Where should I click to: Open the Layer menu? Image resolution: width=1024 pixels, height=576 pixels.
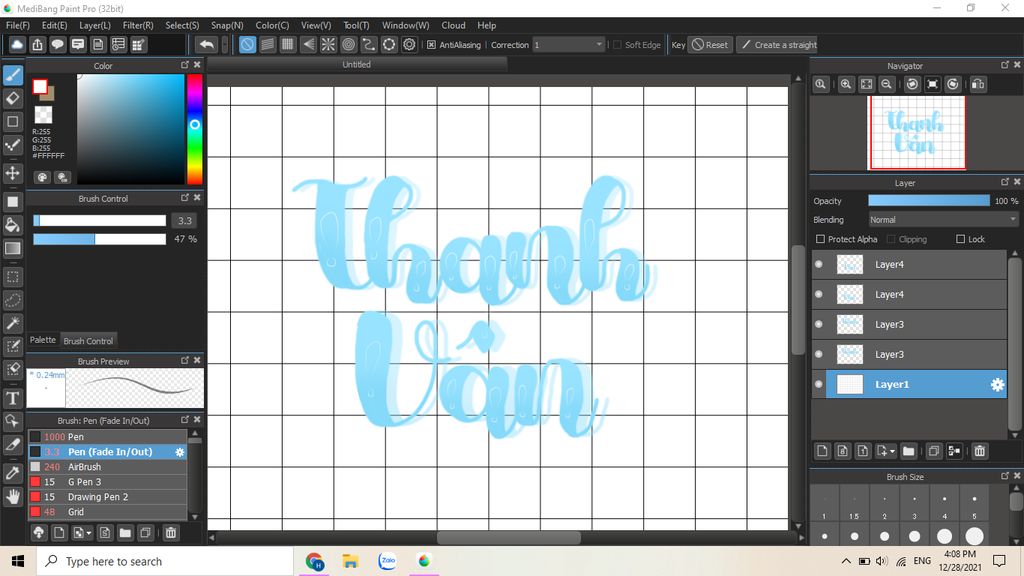coord(95,25)
